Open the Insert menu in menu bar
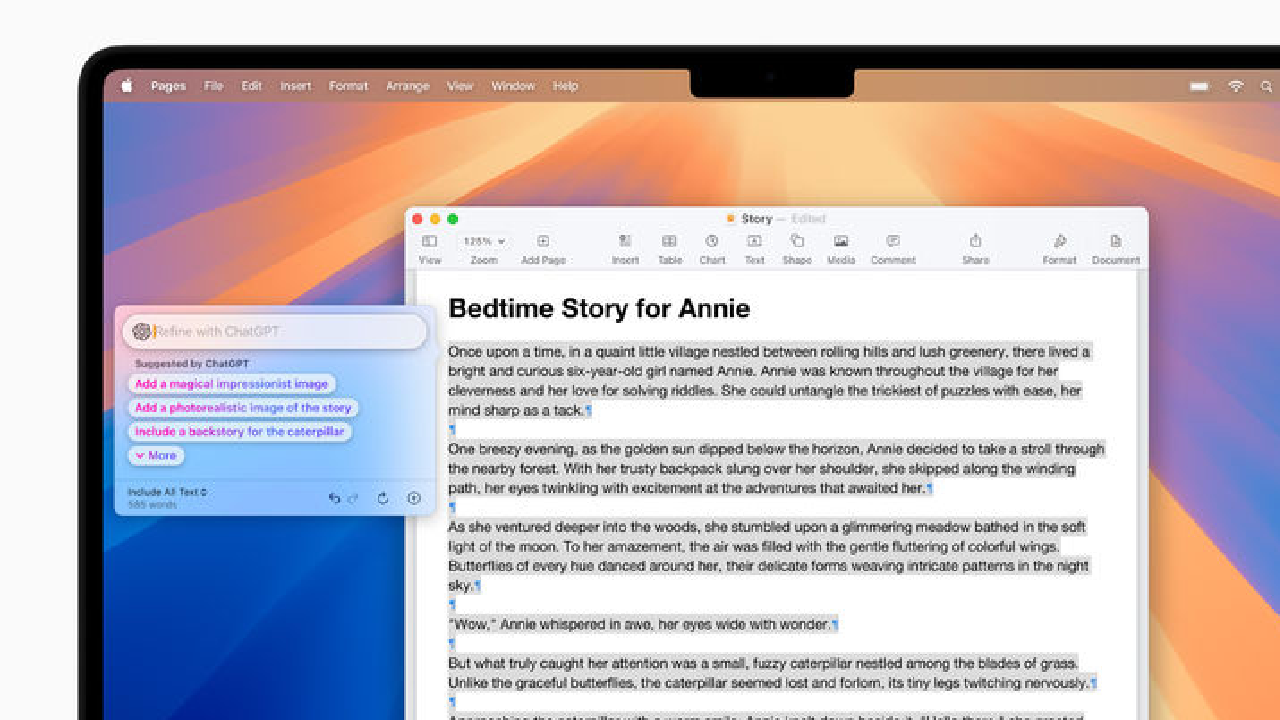Screen dimensions: 1280x720 point(296,86)
